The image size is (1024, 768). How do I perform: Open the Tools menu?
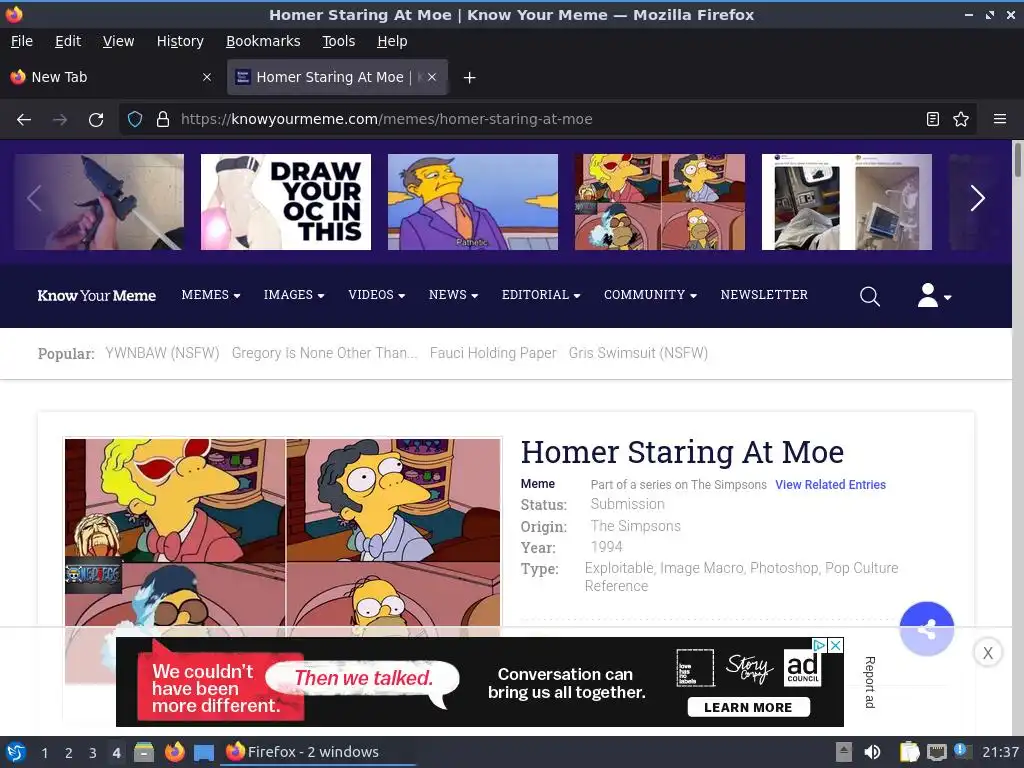tap(338, 41)
